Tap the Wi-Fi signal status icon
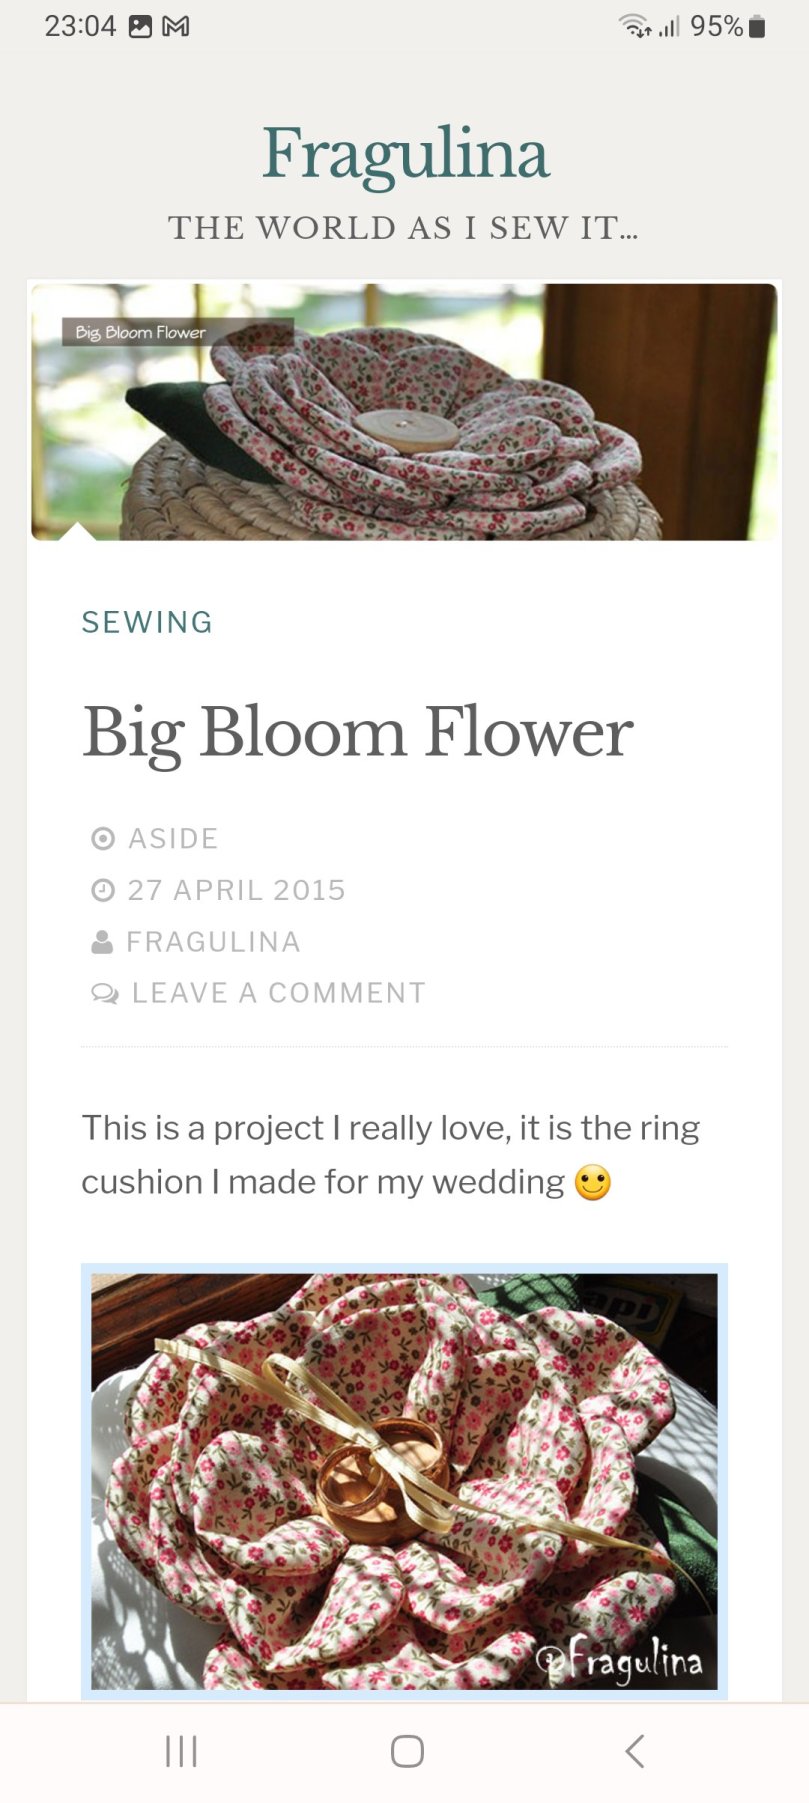The height and width of the screenshot is (1803, 809). pyautogui.click(x=634, y=26)
